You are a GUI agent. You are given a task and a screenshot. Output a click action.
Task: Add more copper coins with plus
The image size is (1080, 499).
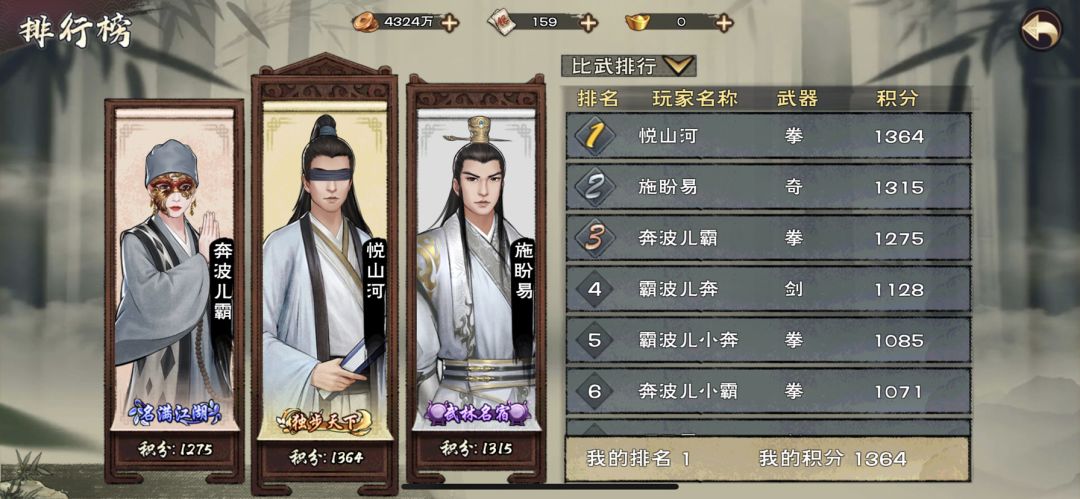(x=450, y=23)
